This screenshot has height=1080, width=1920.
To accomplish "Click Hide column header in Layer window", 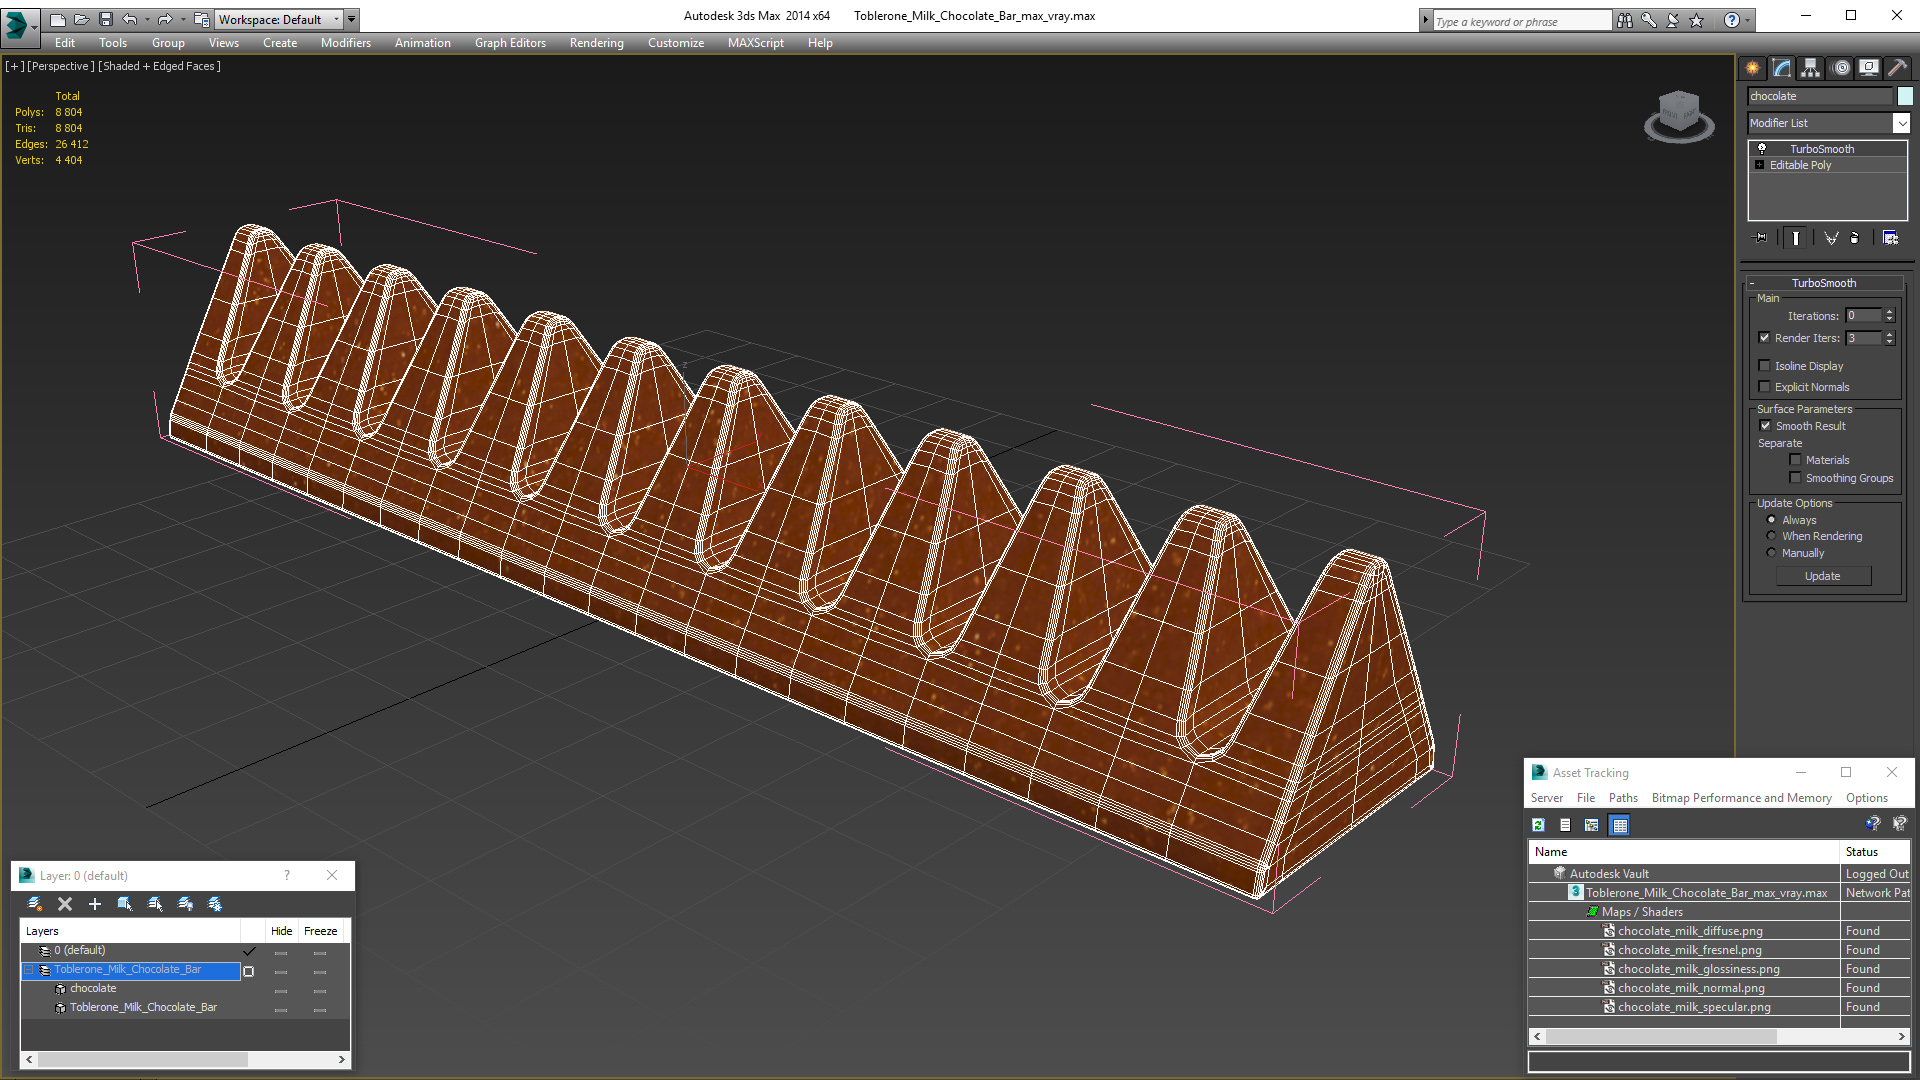I will pos(282,931).
